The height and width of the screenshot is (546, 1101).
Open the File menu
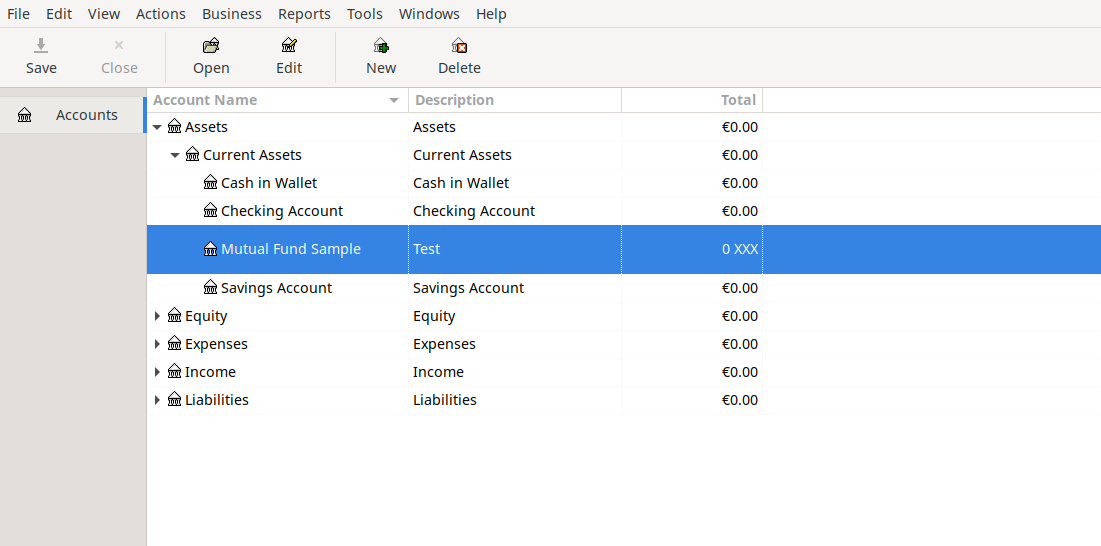click(x=18, y=14)
